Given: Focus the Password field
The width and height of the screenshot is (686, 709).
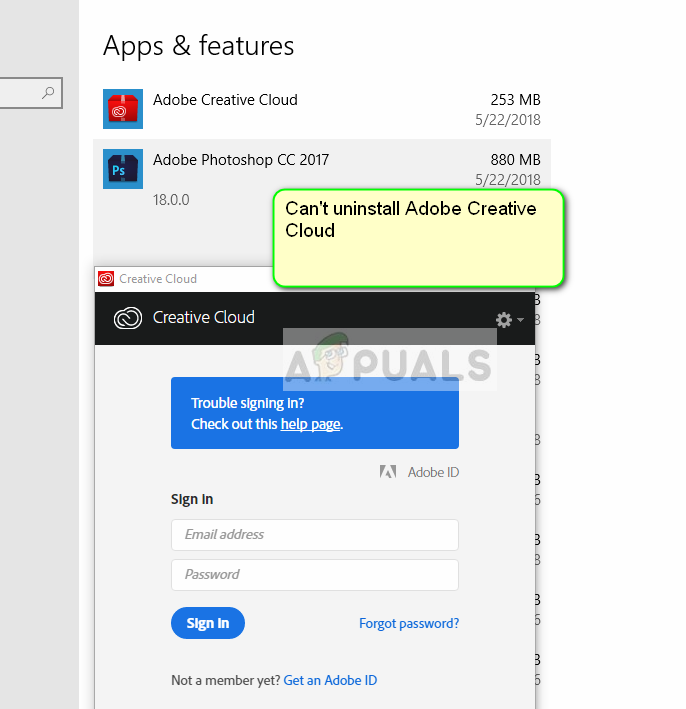Looking at the screenshot, I should coord(314,575).
